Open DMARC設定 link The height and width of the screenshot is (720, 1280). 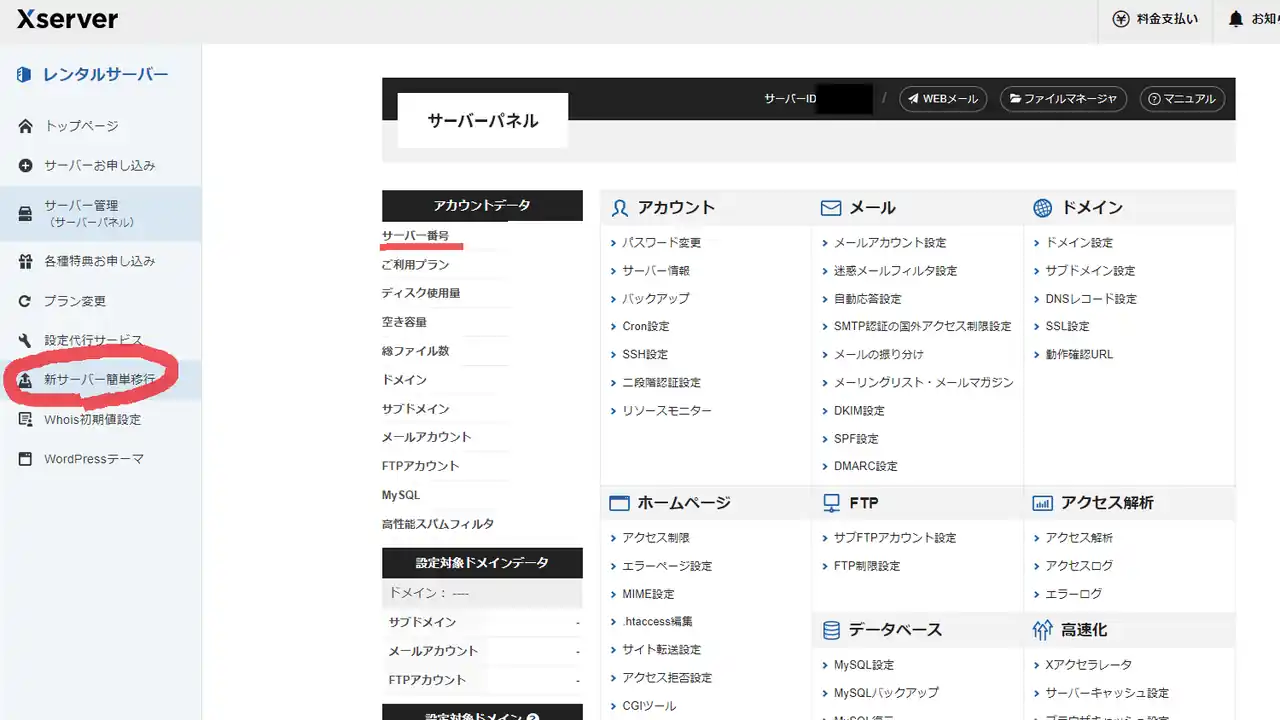(x=866, y=467)
